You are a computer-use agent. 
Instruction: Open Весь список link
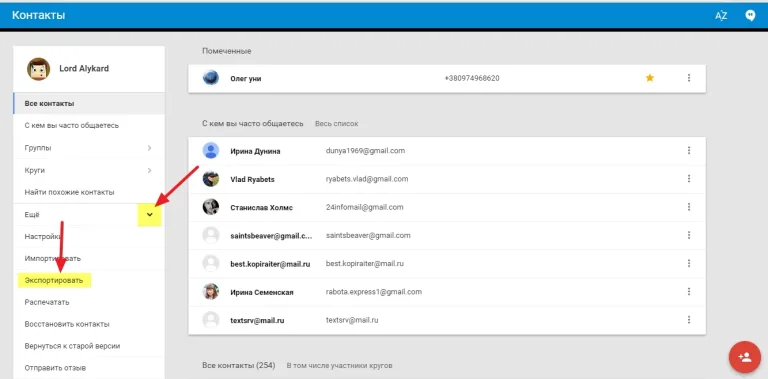tap(336, 124)
